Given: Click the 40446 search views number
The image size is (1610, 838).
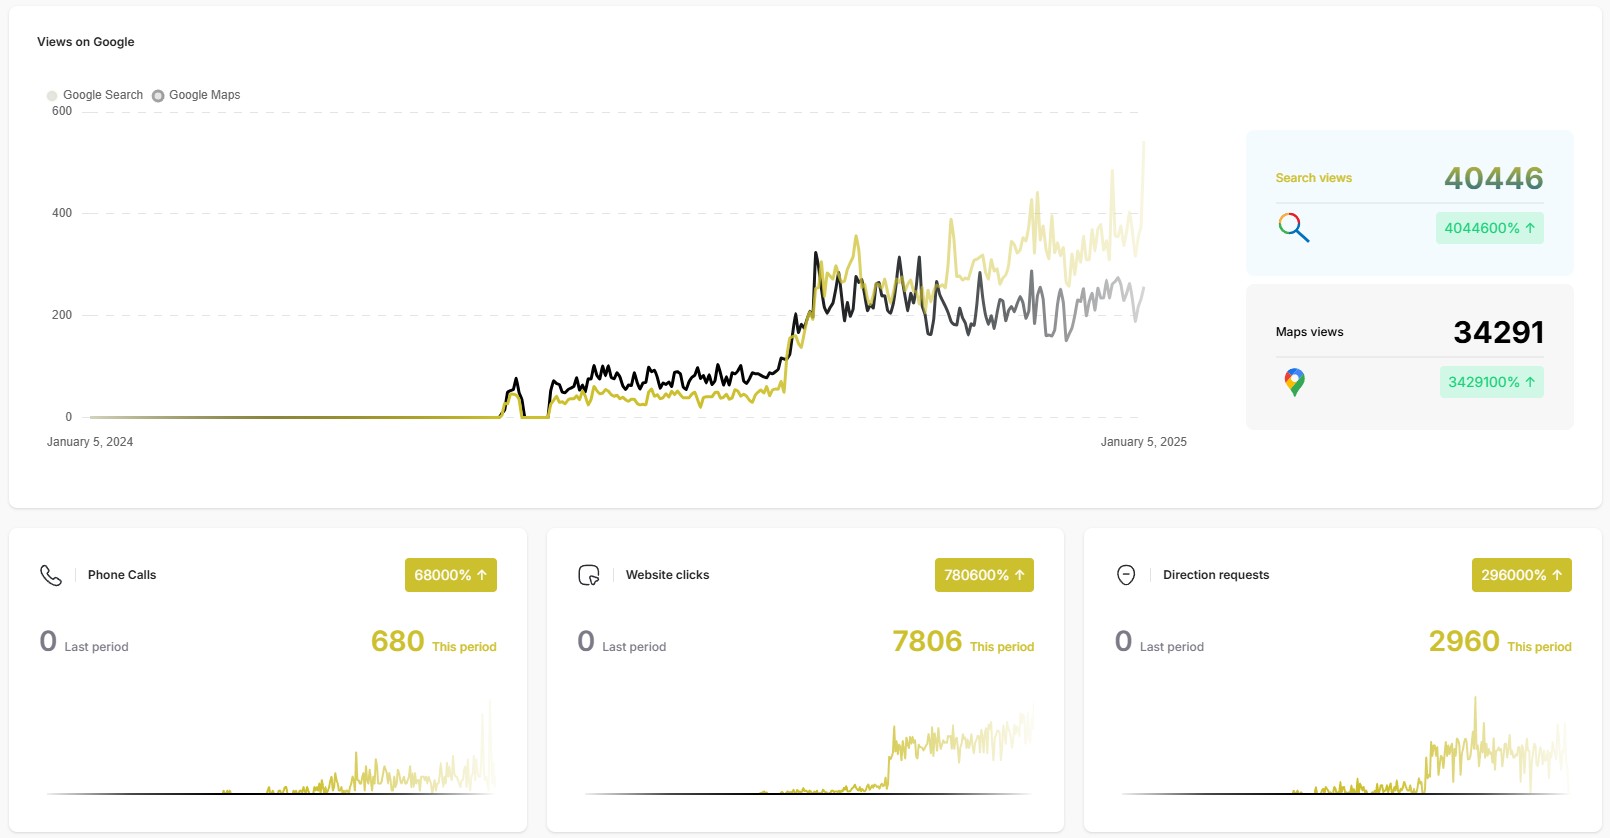Looking at the screenshot, I should point(1493,178).
